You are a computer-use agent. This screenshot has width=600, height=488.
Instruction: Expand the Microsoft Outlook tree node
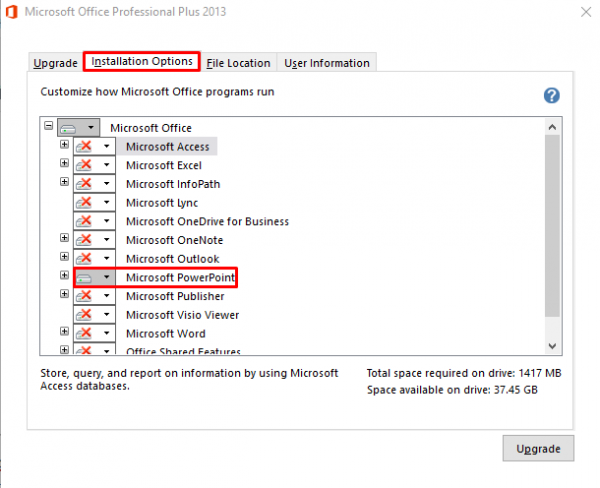pos(64,258)
